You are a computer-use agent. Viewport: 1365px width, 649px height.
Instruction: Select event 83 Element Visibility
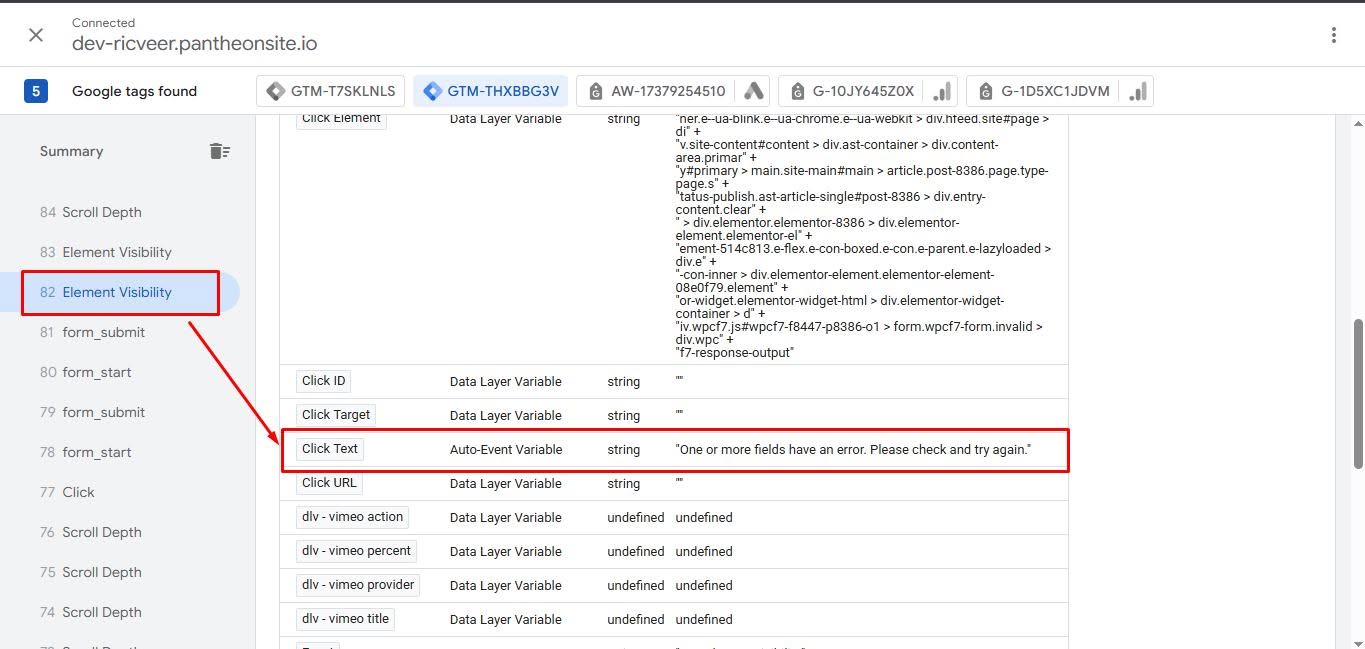pos(106,252)
